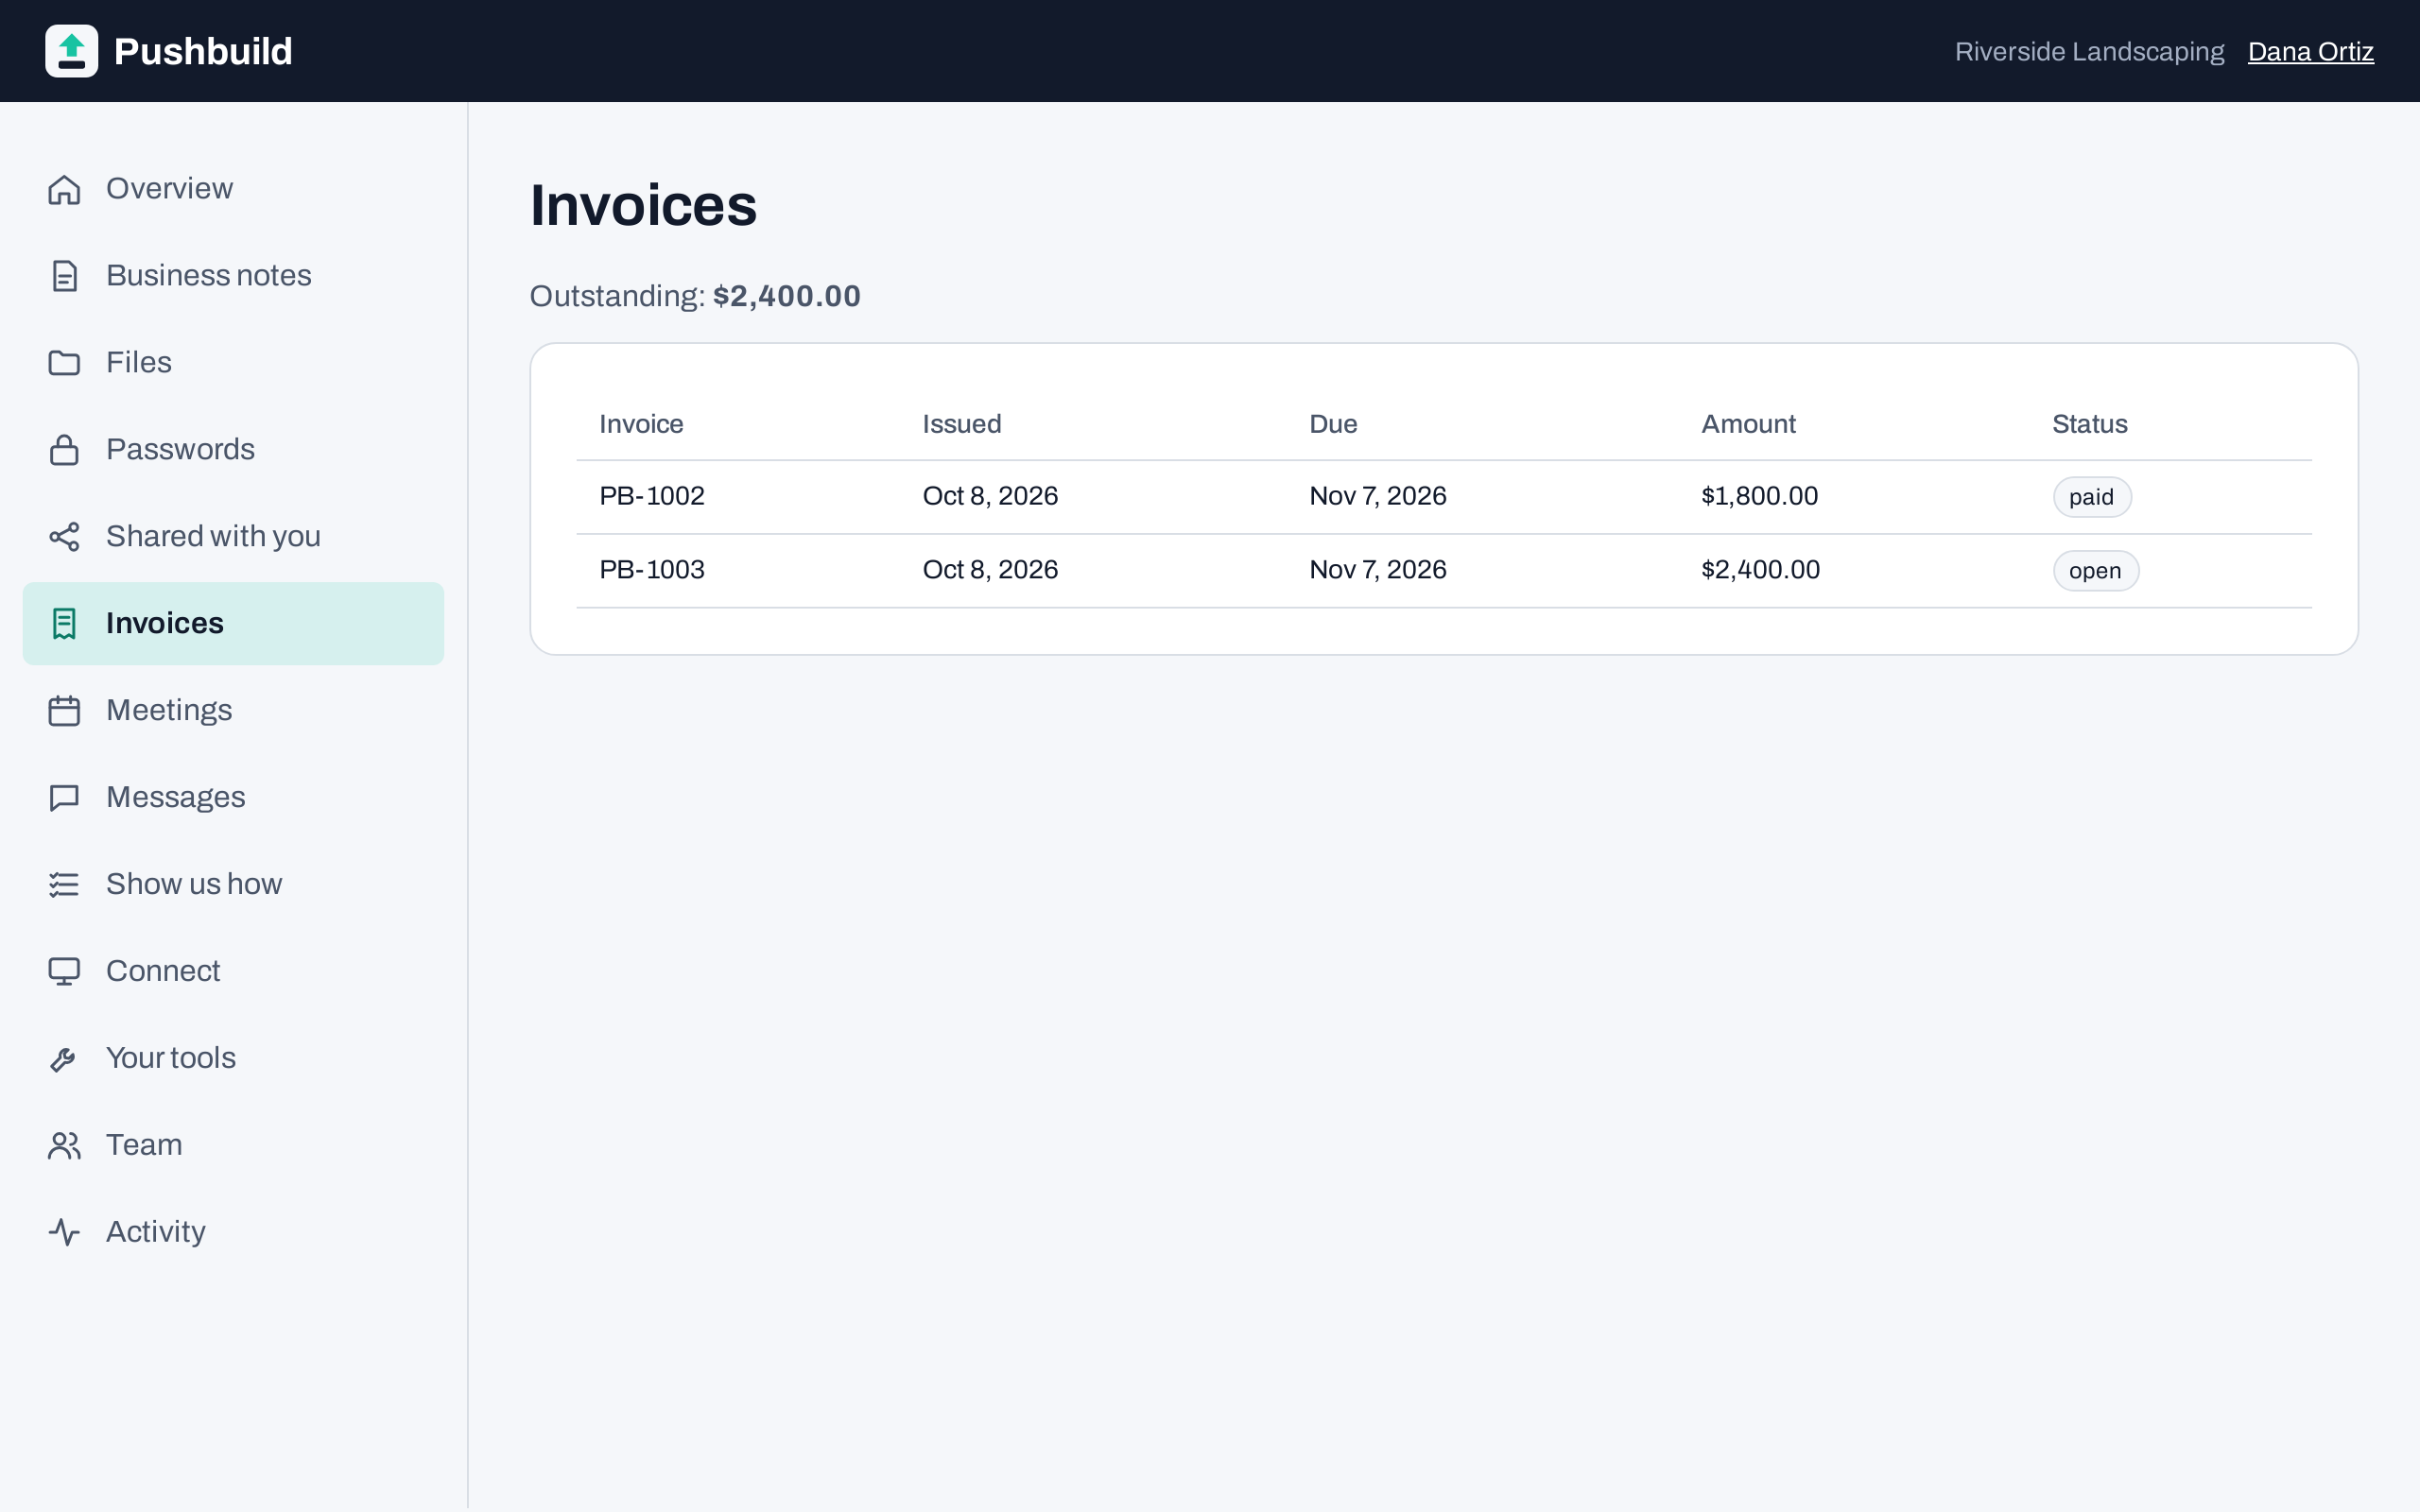This screenshot has width=2420, height=1512.
Task: Select invoice number PB-1003
Action: coord(652,570)
